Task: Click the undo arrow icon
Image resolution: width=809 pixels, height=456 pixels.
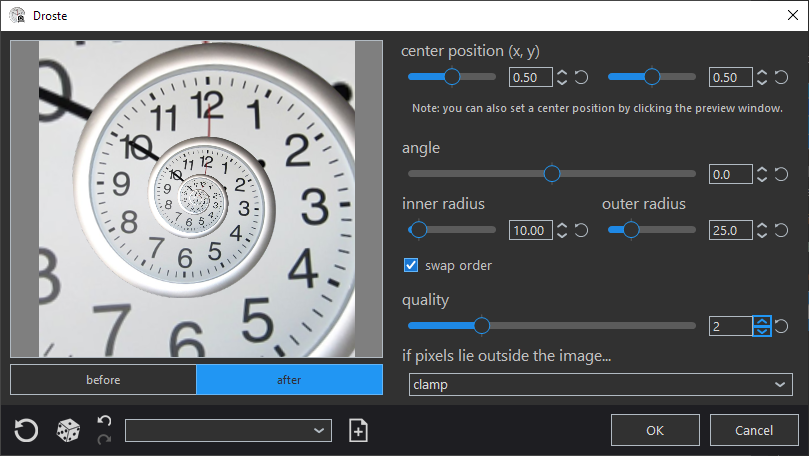Action: 104,421
